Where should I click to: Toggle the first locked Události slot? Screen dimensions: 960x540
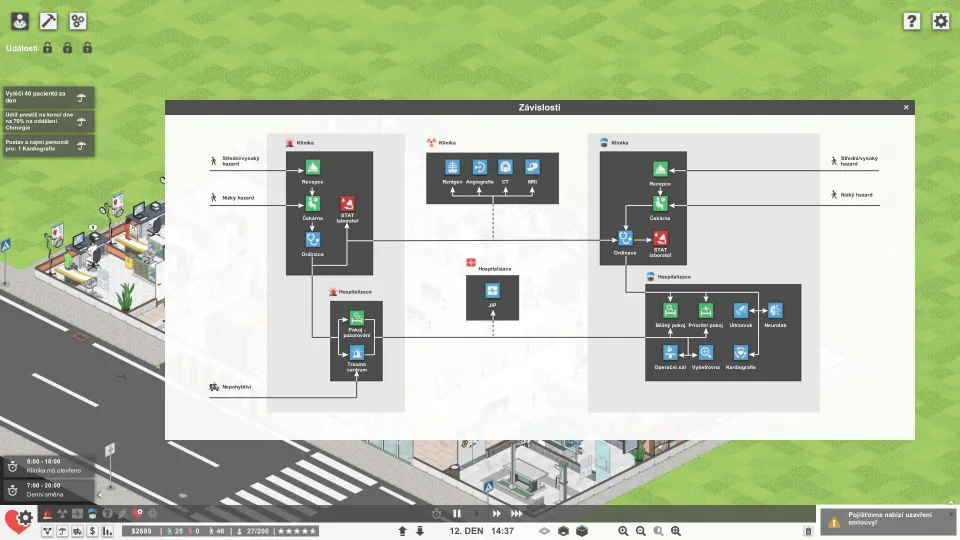(47, 47)
